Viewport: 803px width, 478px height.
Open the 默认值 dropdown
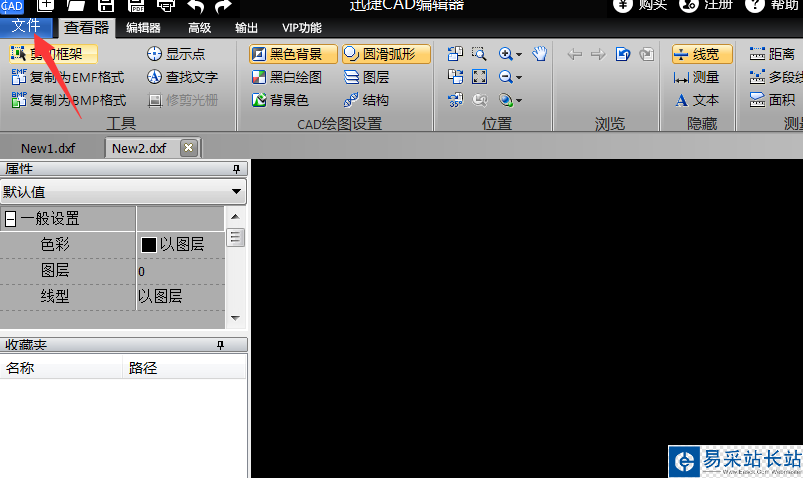click(x=123, y=192)
